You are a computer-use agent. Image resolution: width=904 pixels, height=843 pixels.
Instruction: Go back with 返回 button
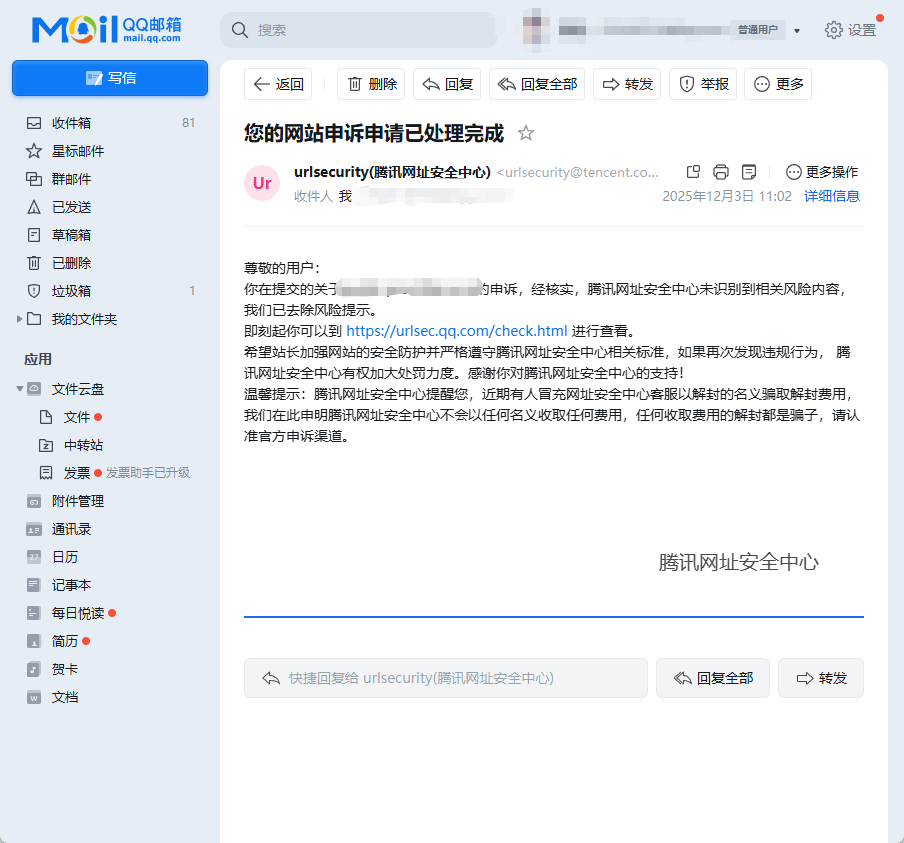coord(278,84)
